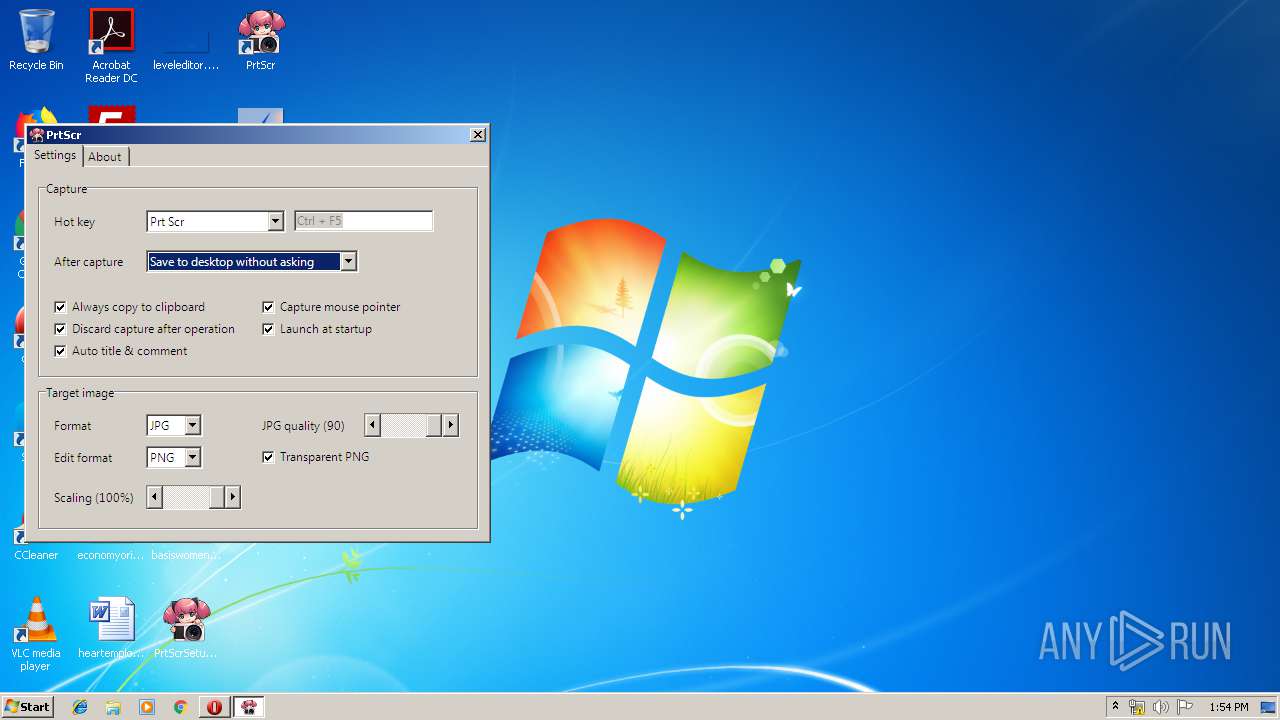This screenshot has width=1280, height=720.
Task: Click JPG quality slider left arrow
Action: coord(372,425)
